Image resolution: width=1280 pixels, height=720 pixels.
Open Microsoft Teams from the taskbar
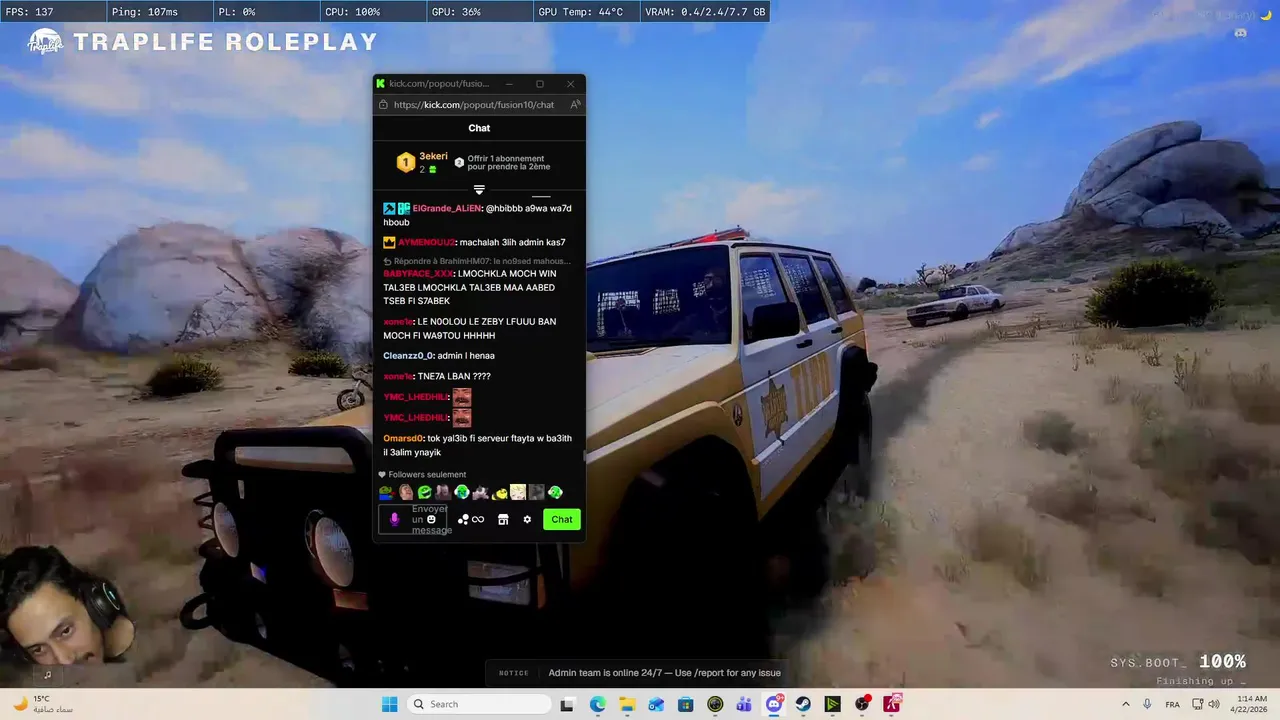(x=744, y=704)
